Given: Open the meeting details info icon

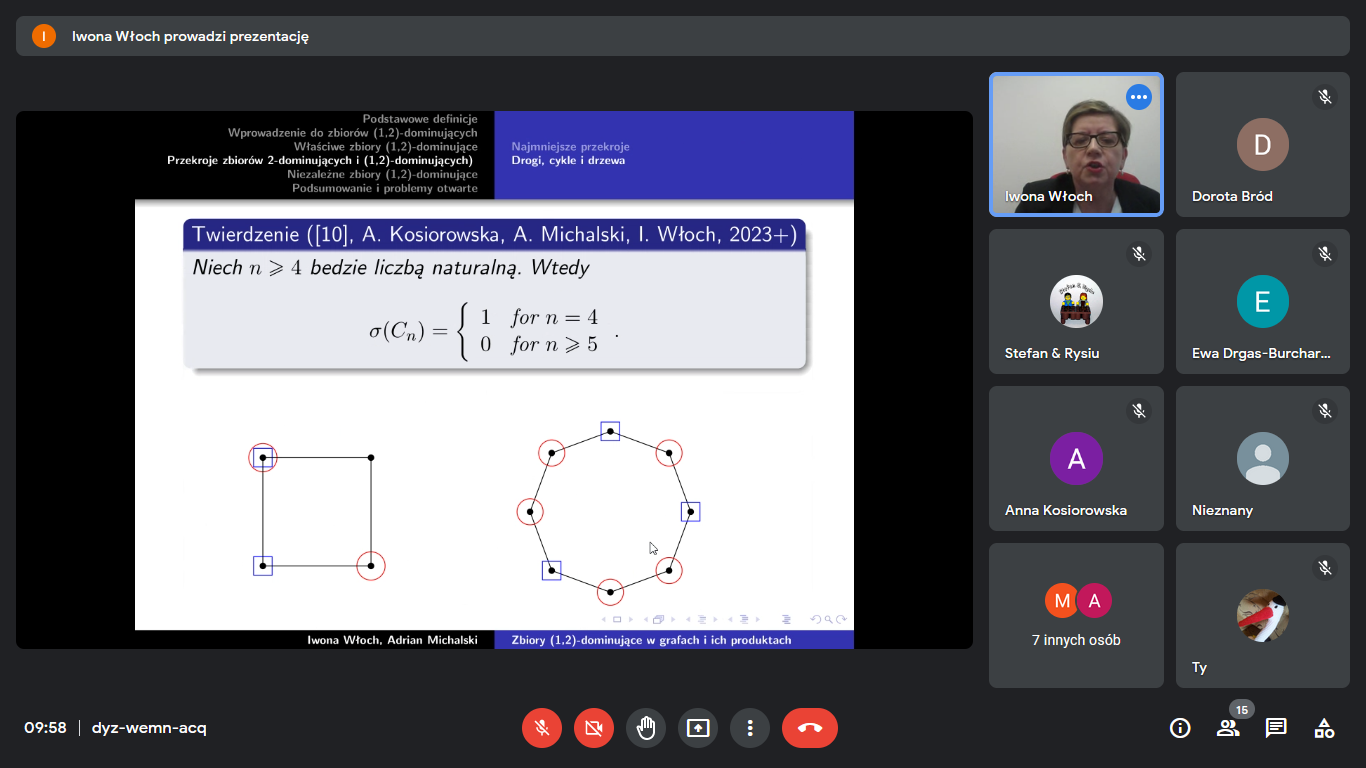Looking at the screenshot, I should click(1180, 728).
